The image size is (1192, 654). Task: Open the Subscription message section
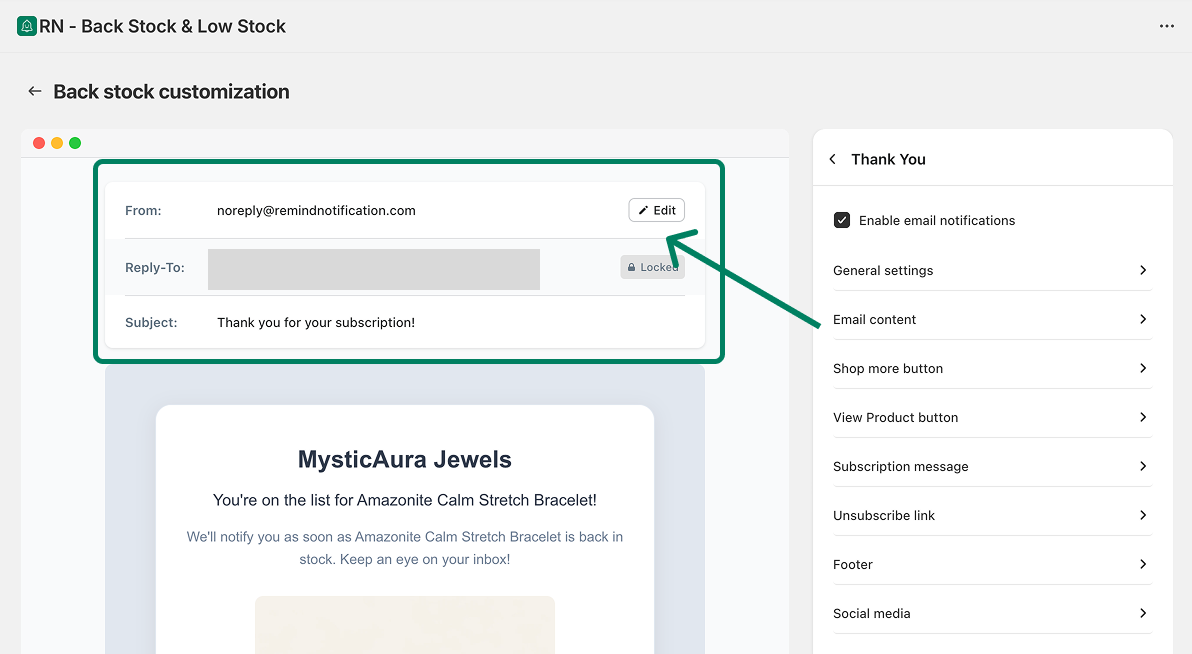point(900,466)
